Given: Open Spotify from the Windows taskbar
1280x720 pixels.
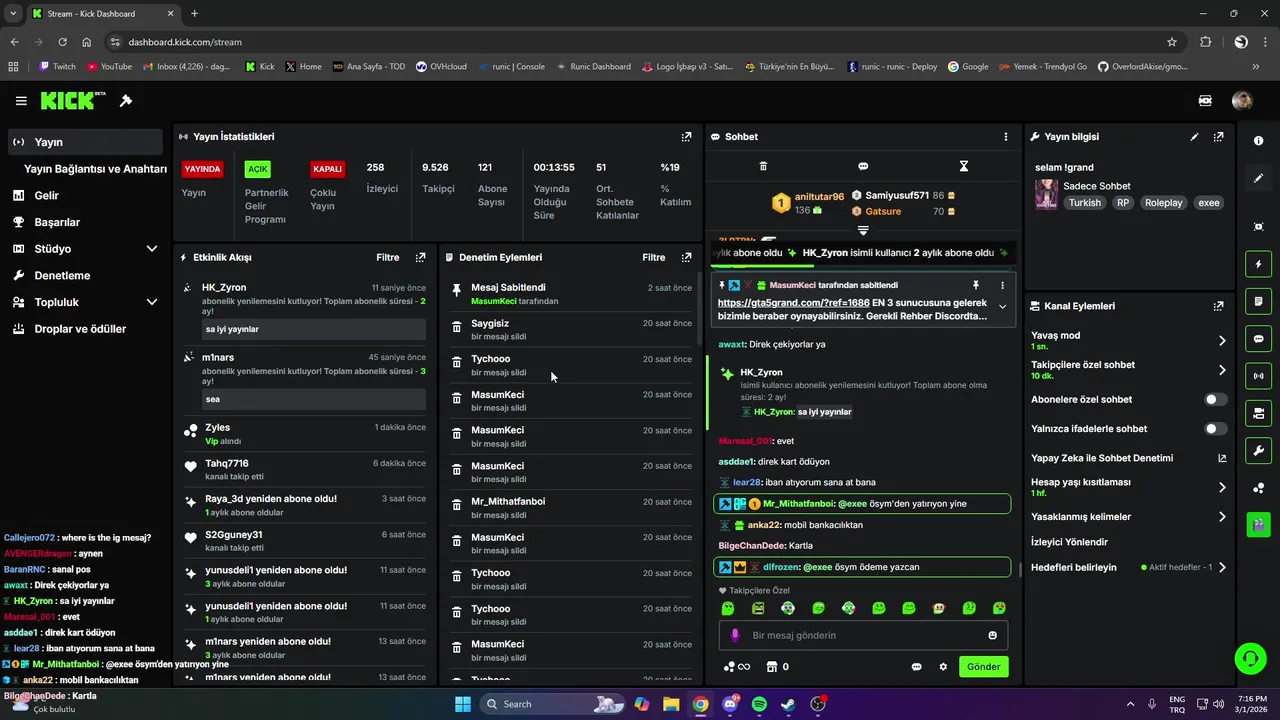Looking at the screenshot, I should click(x=759, y=704).
